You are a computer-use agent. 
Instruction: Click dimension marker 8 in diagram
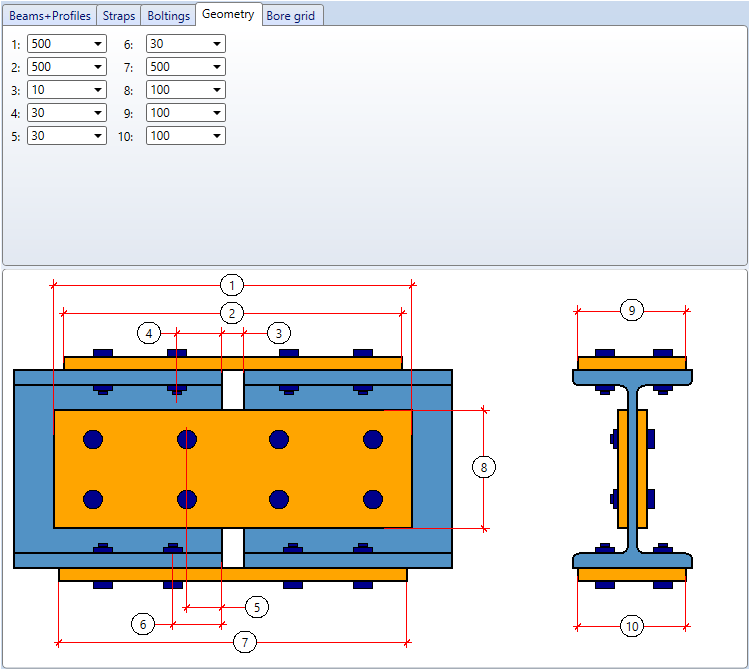(484, 467)
